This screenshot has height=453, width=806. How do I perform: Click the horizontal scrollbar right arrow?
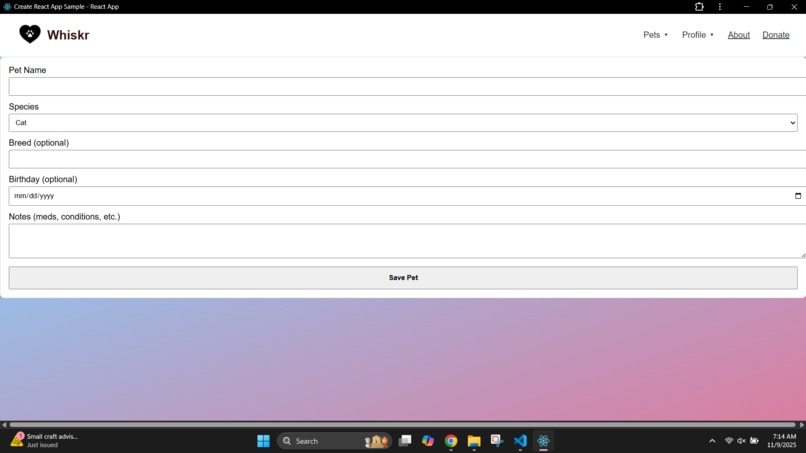coord(801,425)
